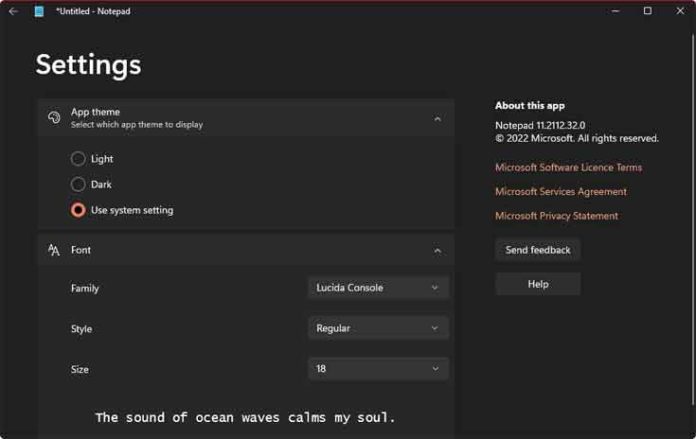
Task: Select the Light theme radio button
Action: click(78, 159)
